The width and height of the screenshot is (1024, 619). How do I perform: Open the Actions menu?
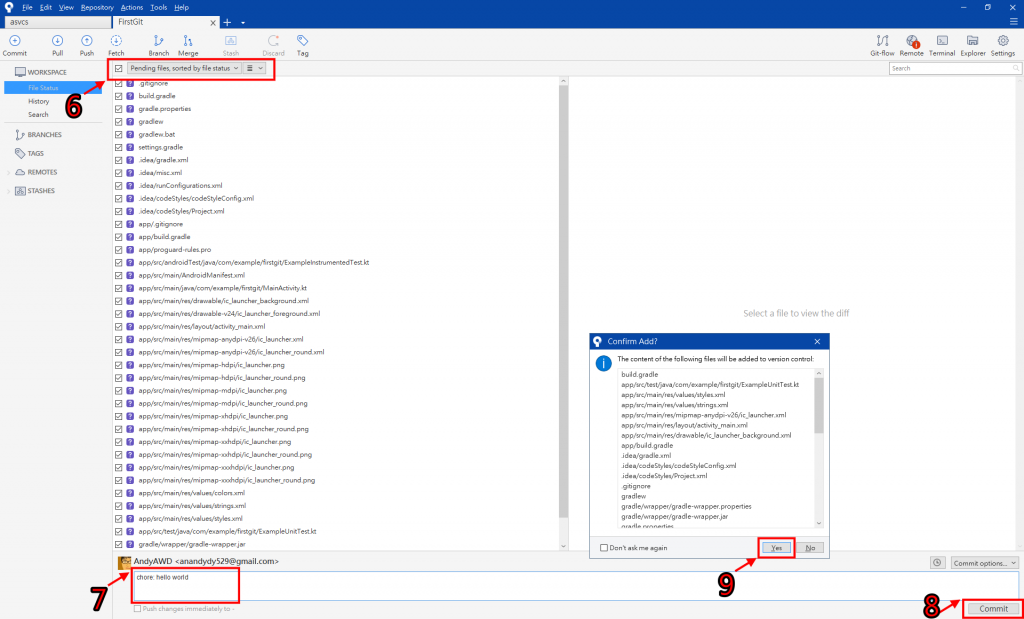[132, 7]
